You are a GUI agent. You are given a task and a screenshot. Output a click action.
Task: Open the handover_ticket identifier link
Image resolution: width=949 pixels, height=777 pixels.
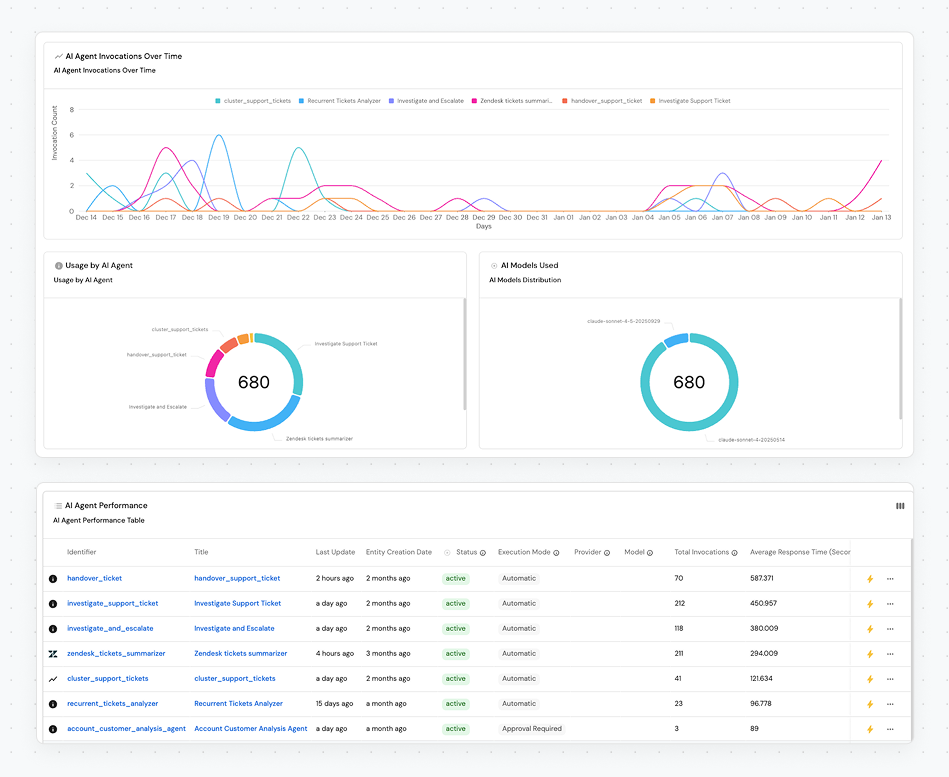(94, 579)
